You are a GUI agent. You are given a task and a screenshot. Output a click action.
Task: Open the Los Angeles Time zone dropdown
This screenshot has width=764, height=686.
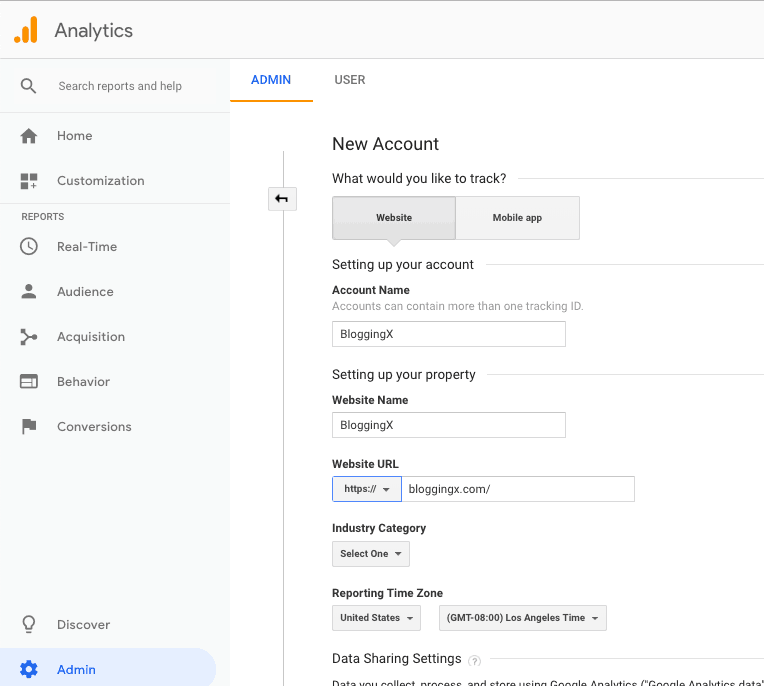(x=522, y=618)
